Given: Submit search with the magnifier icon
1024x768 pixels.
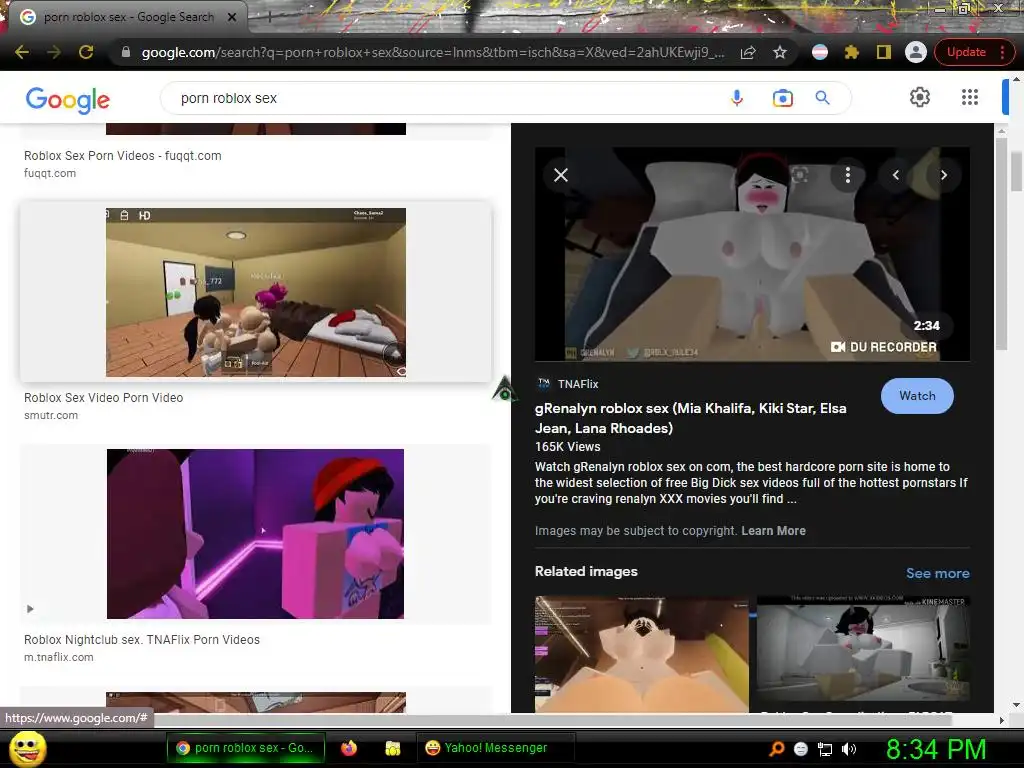Looking at the screenshot, I should coord(822,98).
